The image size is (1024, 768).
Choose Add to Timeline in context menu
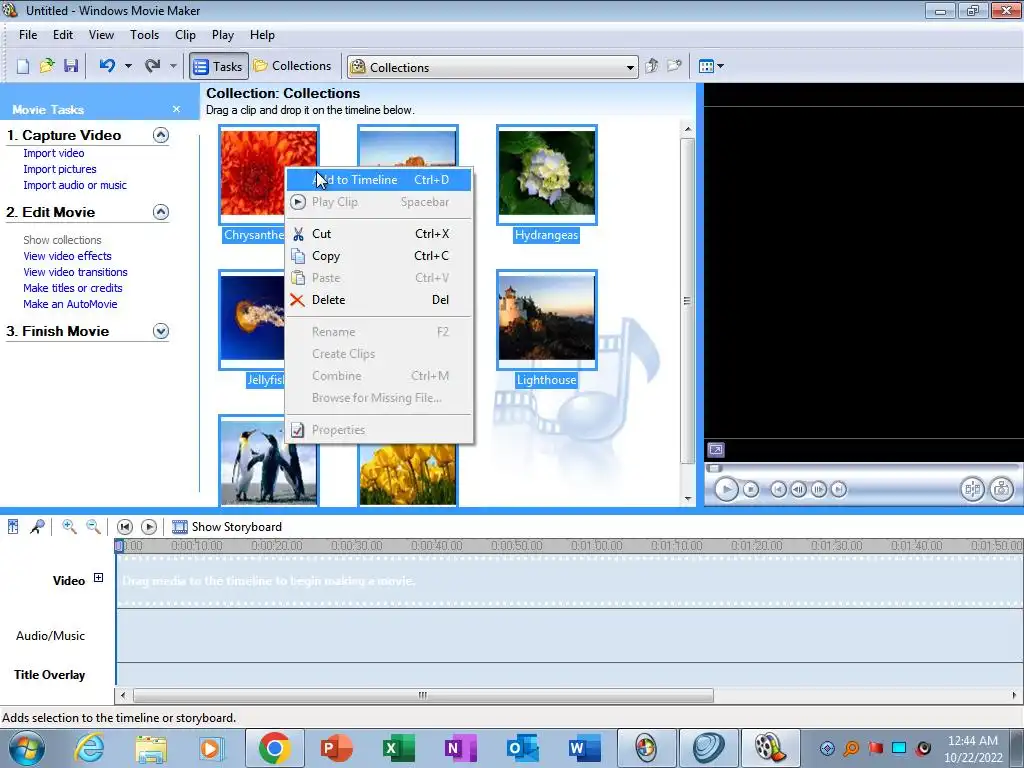tap(379, 180)
